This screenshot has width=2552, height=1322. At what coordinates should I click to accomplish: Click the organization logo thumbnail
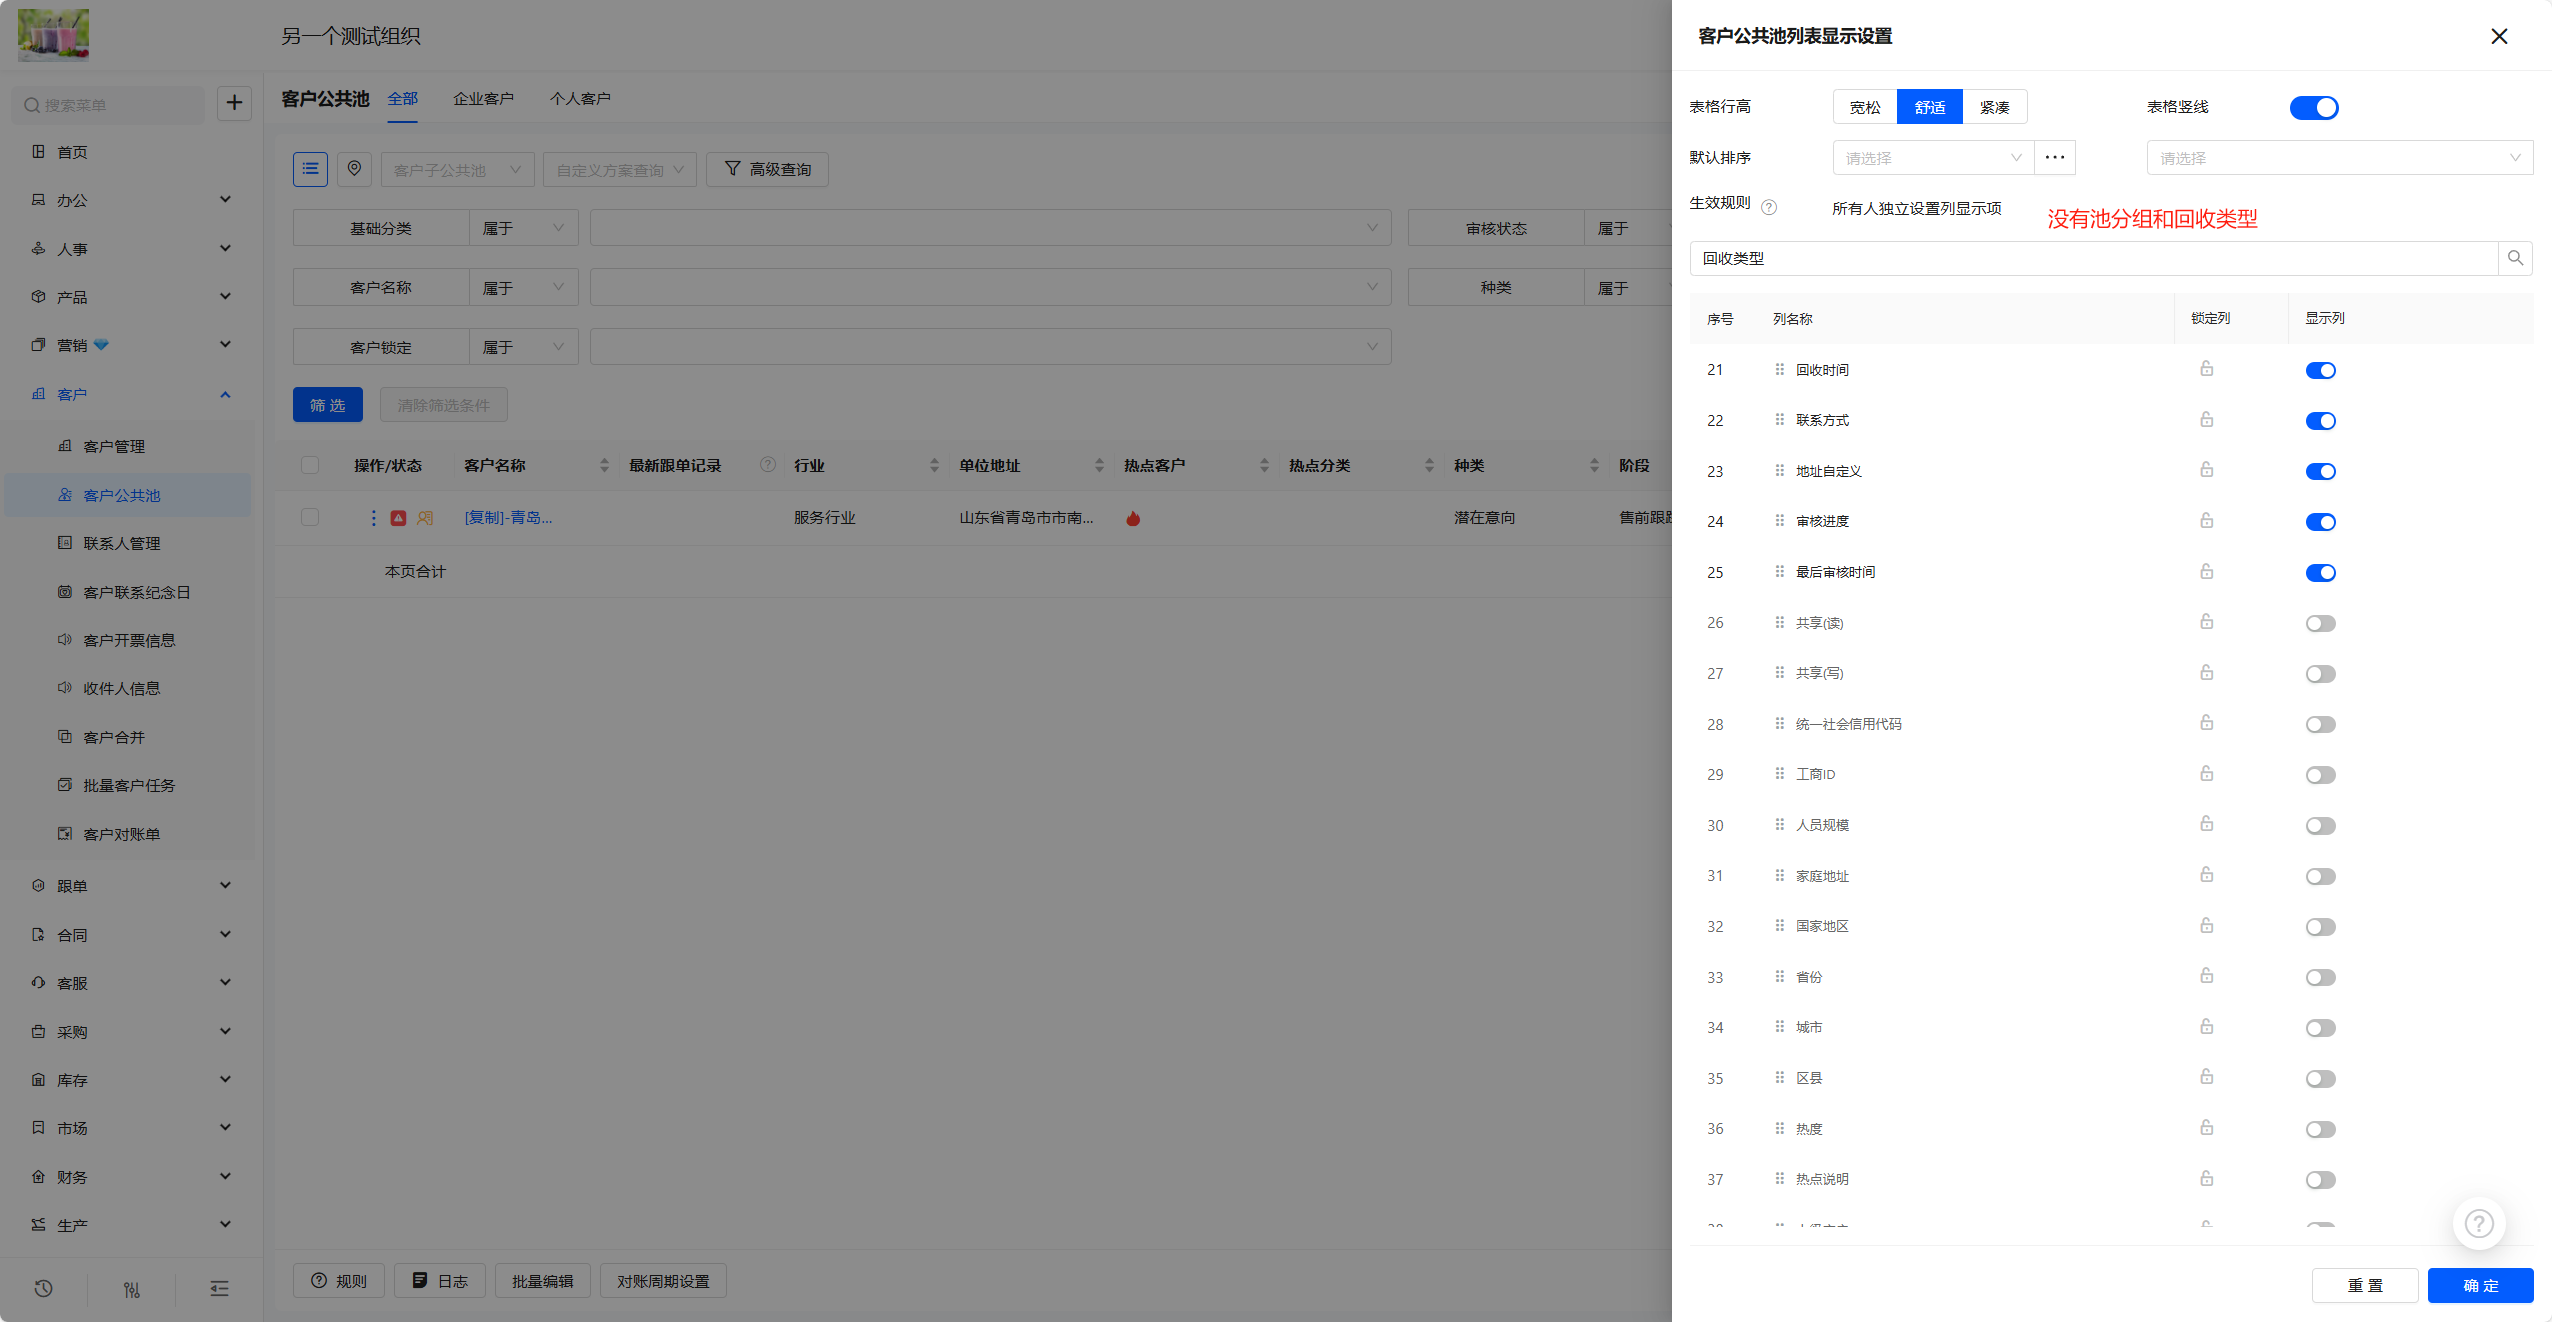click(x=53, y=35)
